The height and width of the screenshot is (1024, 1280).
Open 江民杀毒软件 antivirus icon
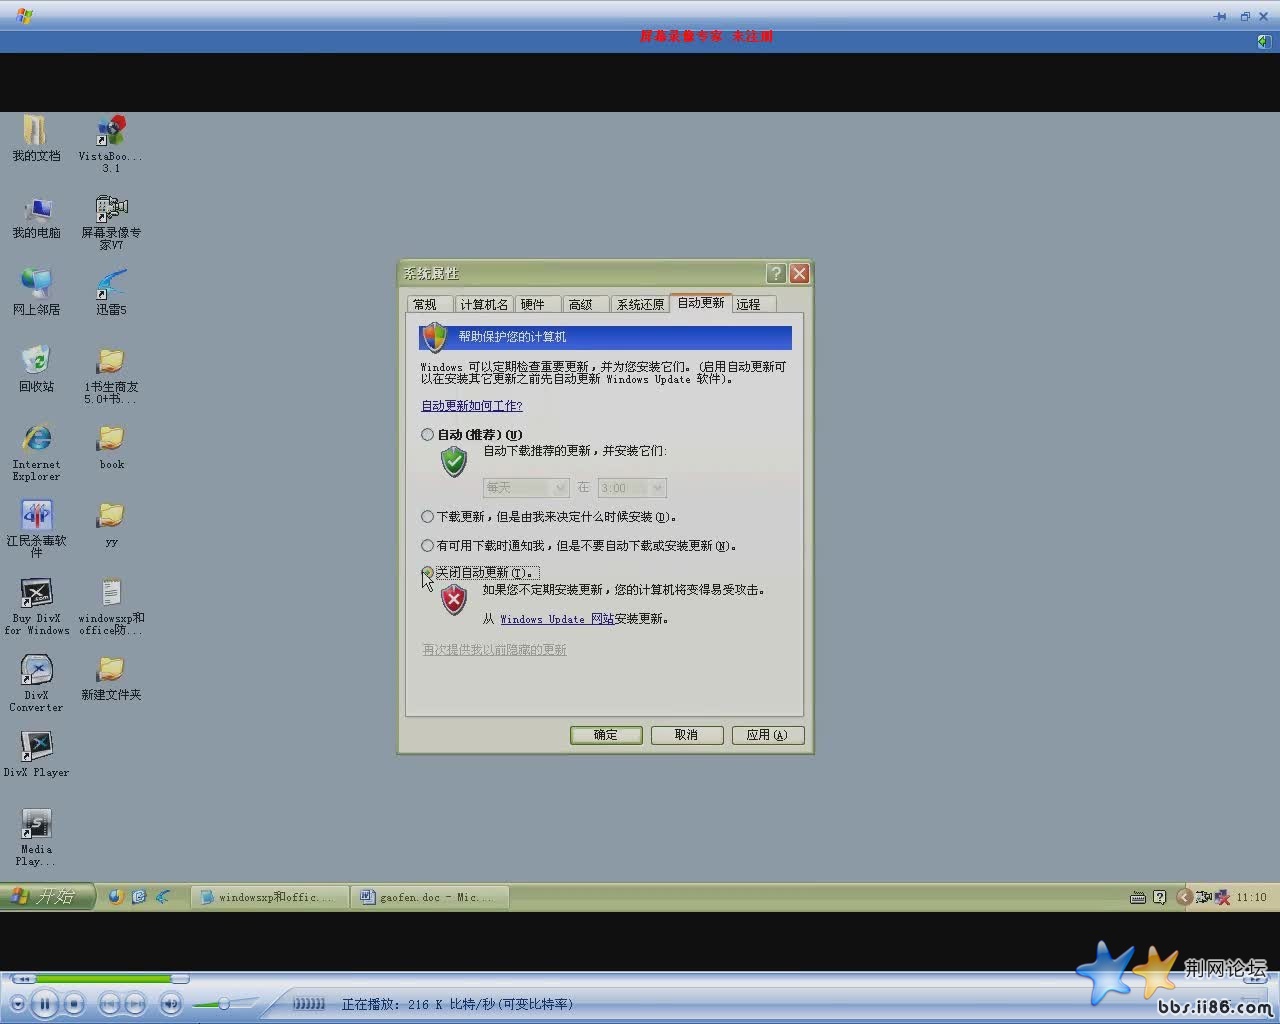tap(36, 516)
